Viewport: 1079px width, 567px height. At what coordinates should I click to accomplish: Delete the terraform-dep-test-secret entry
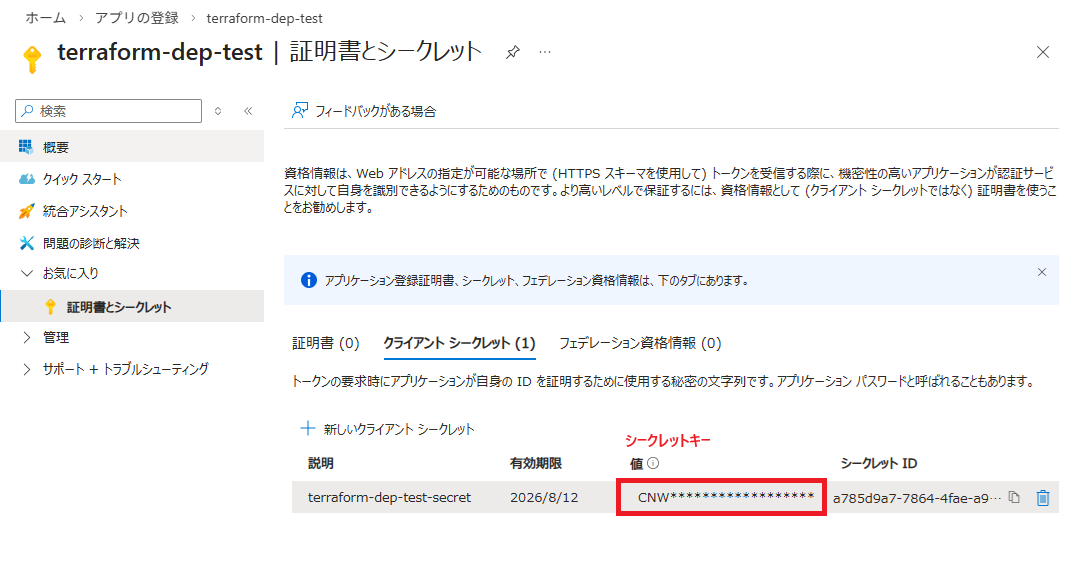pyautogui.click(x=1043, y=497)
